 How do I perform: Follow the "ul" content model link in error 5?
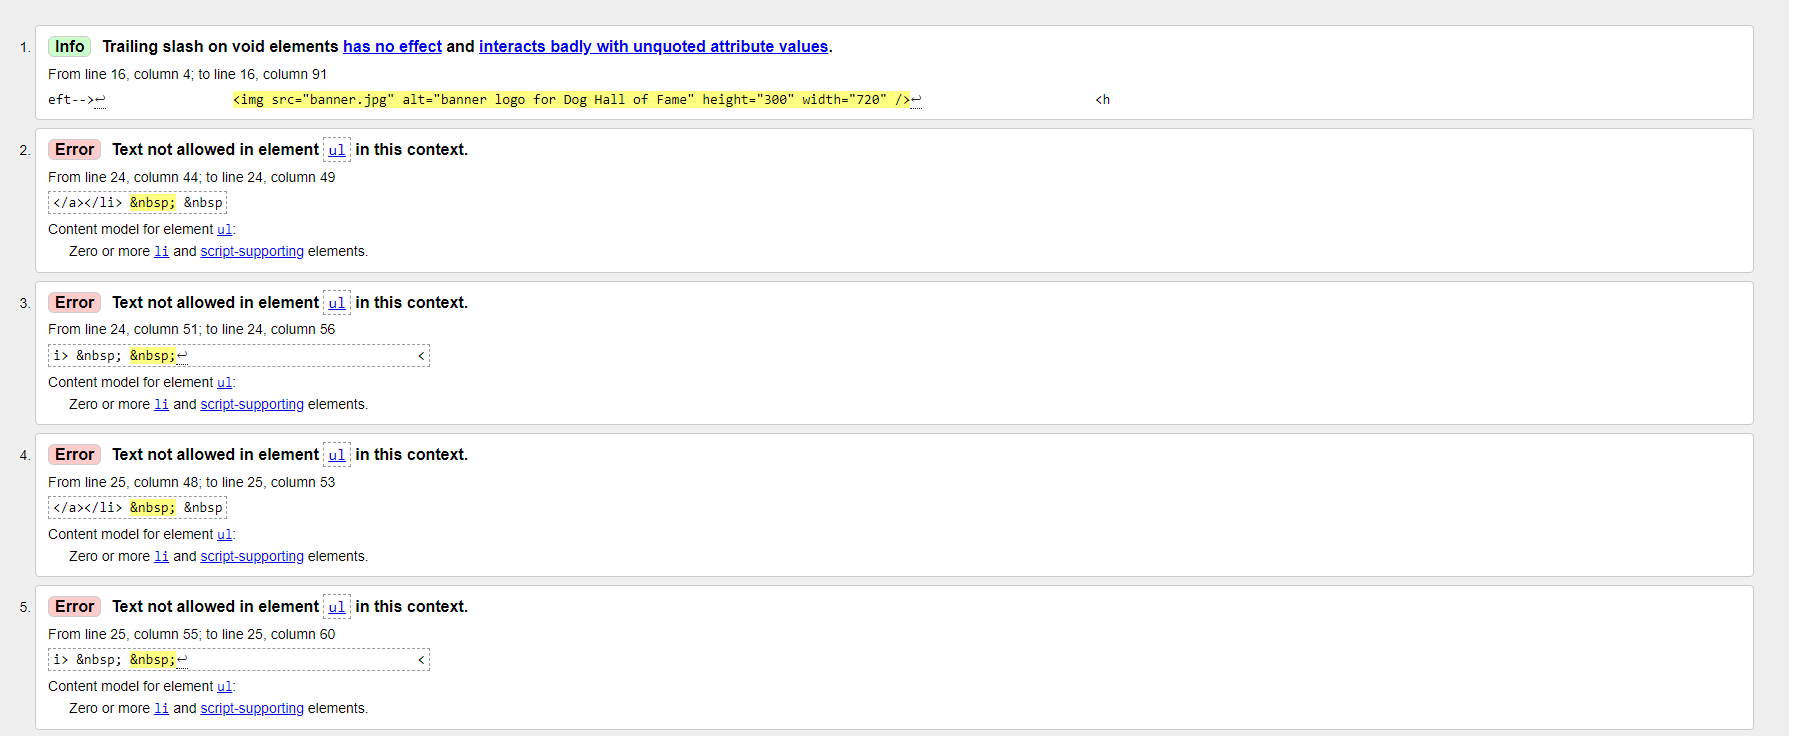pyautogui.click(x=224, y=686)
